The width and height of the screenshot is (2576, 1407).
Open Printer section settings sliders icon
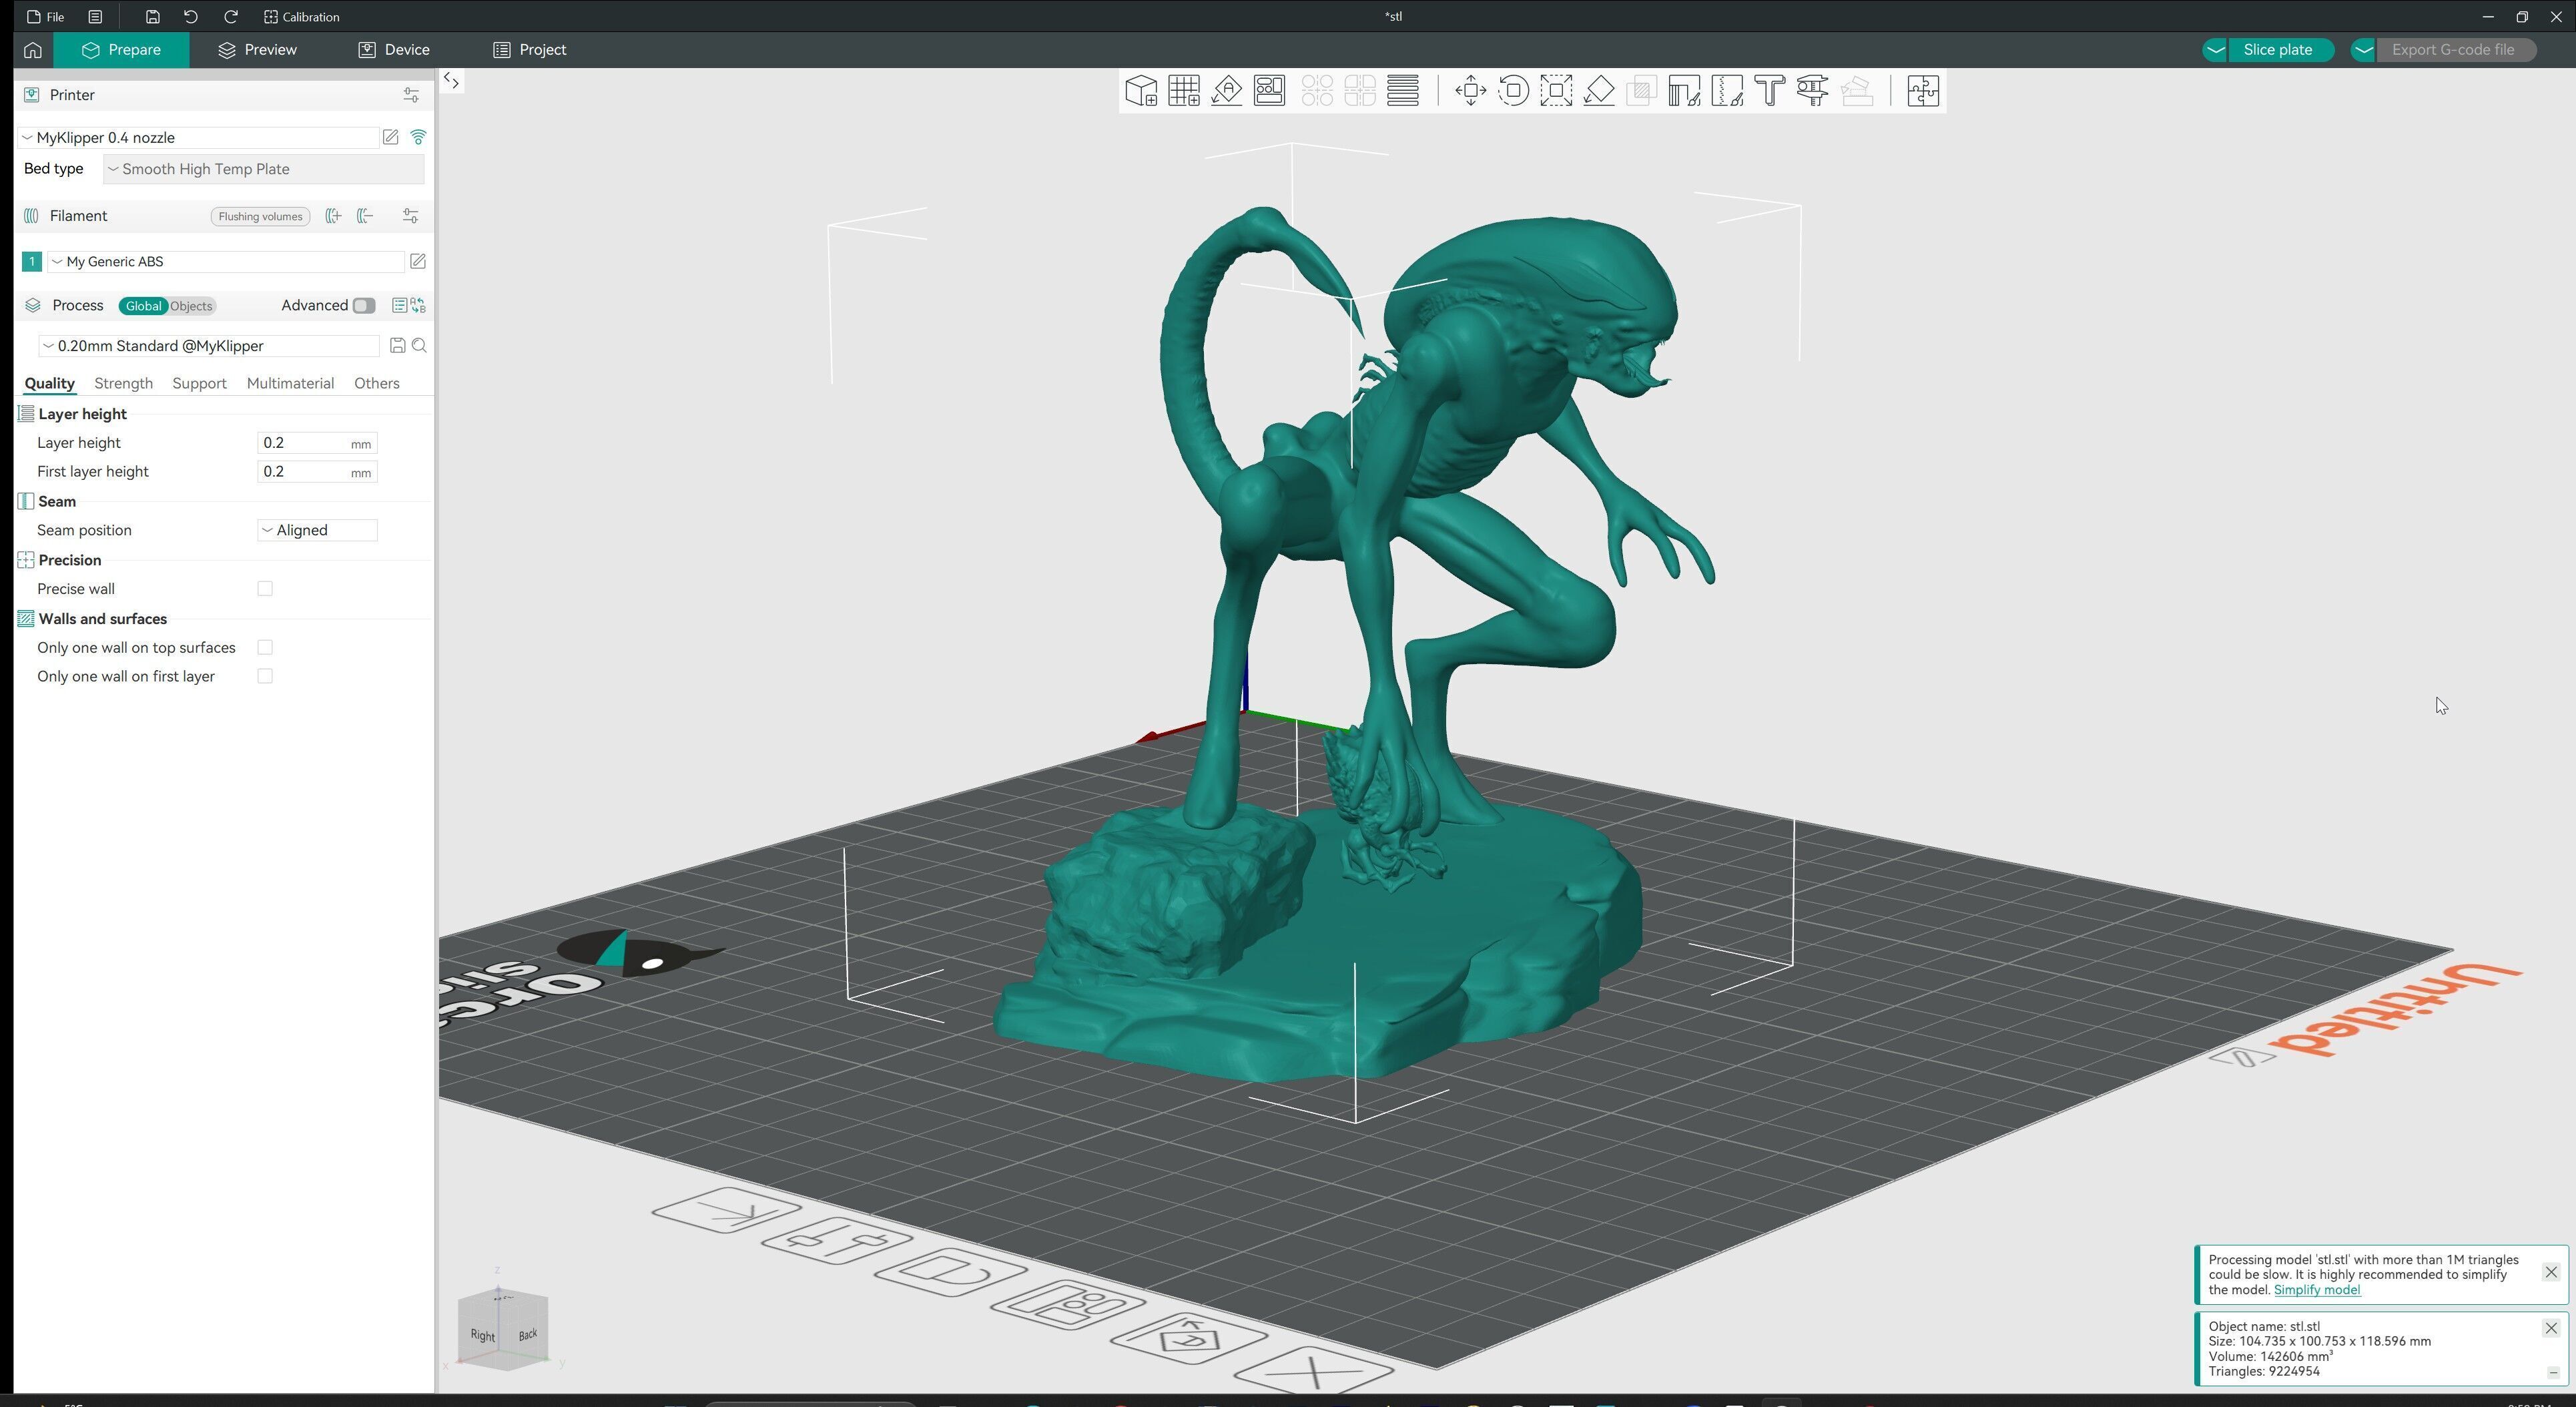point(411,95)
